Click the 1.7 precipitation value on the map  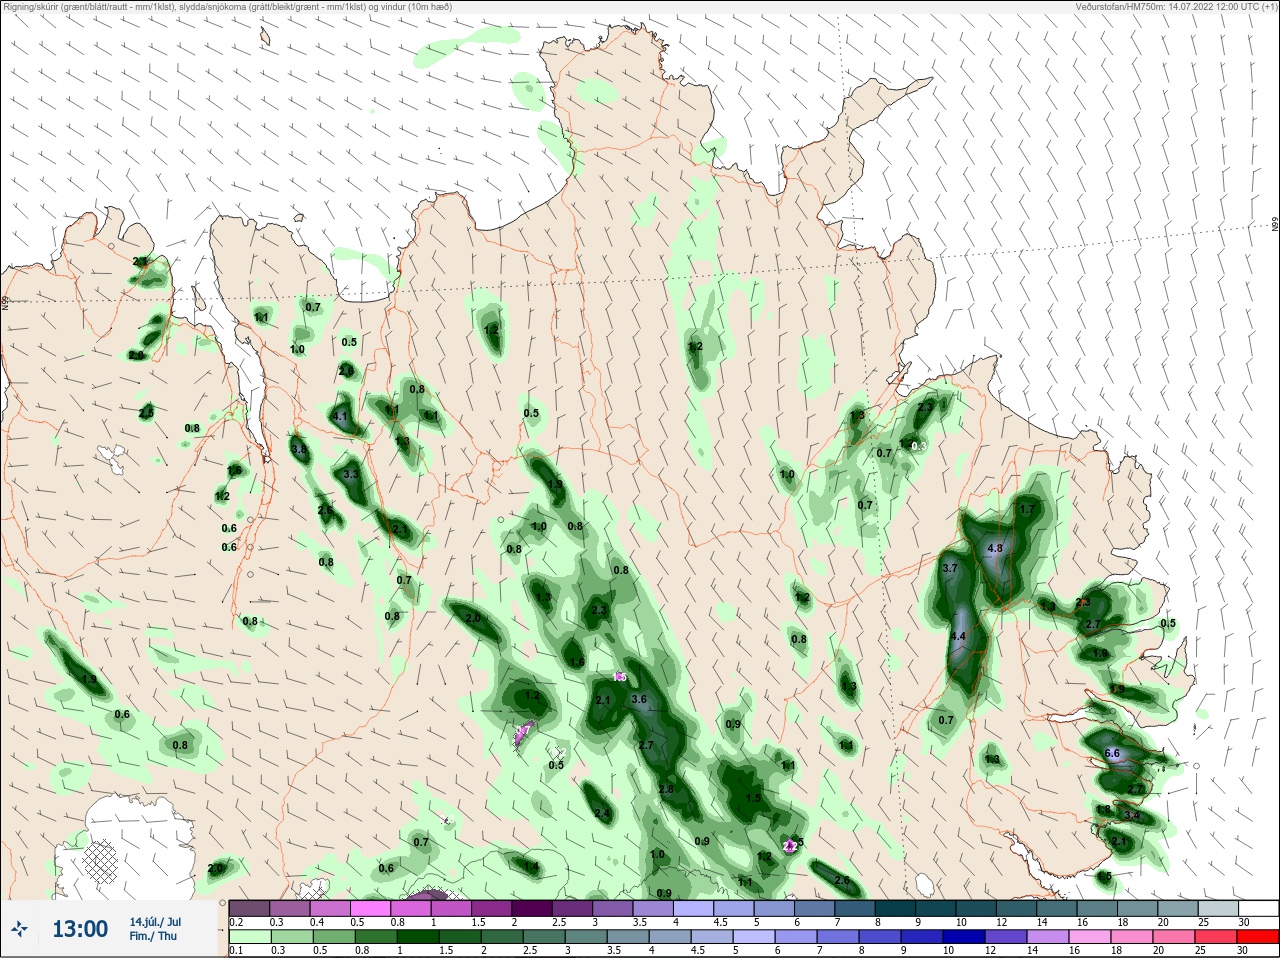pyautogui.click(x=1026, y=509)
